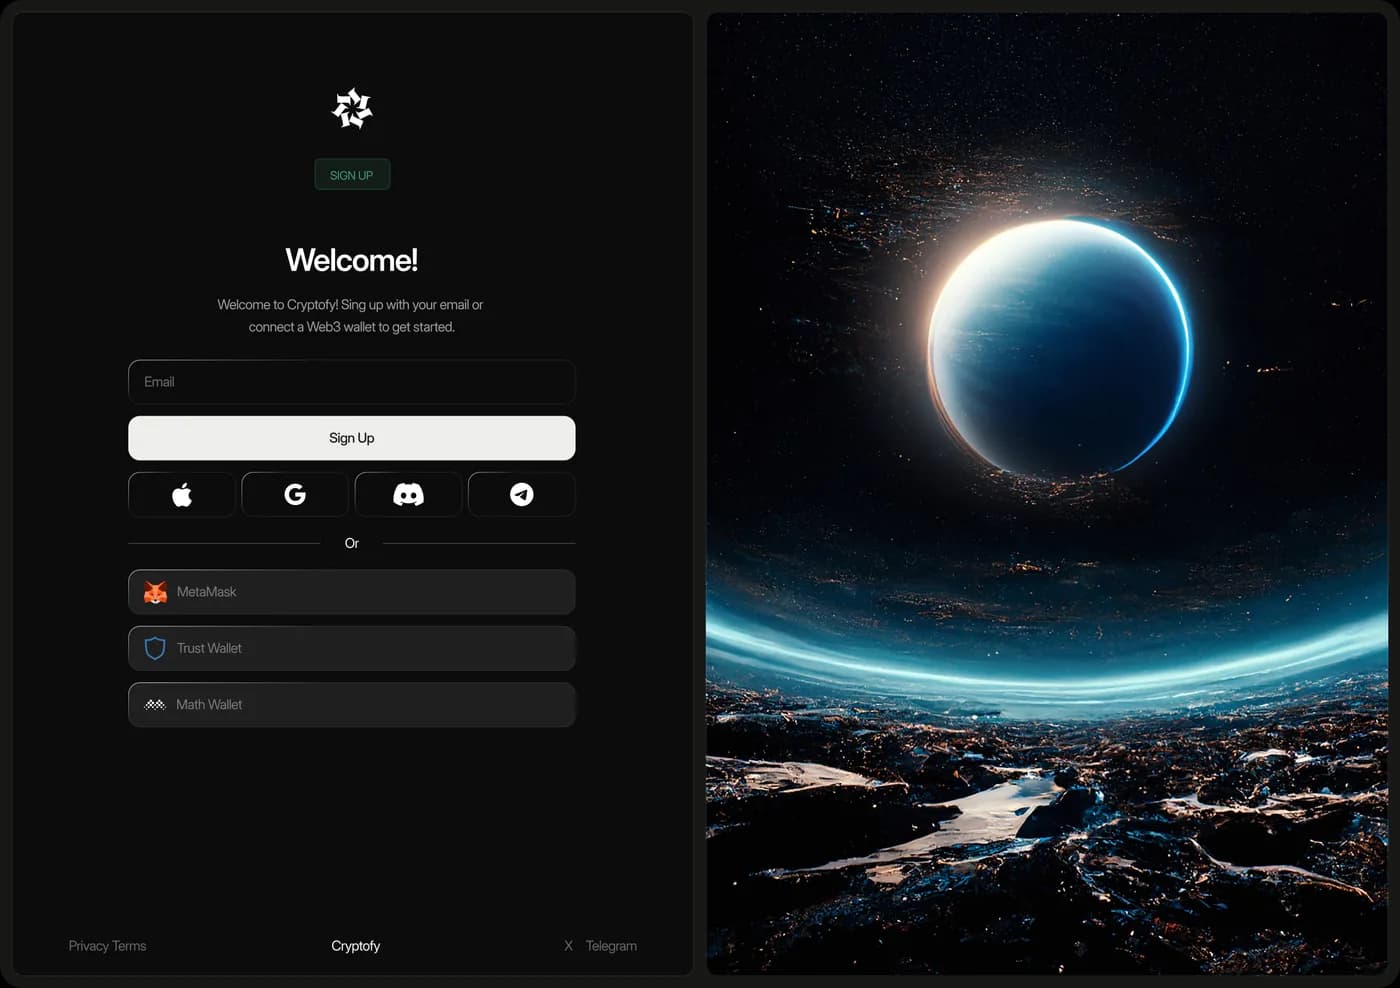Screen dimensions: 1400x988
Task: Open the Privacy link in footer
Action: pyautogui.click(x=88, y=946)
